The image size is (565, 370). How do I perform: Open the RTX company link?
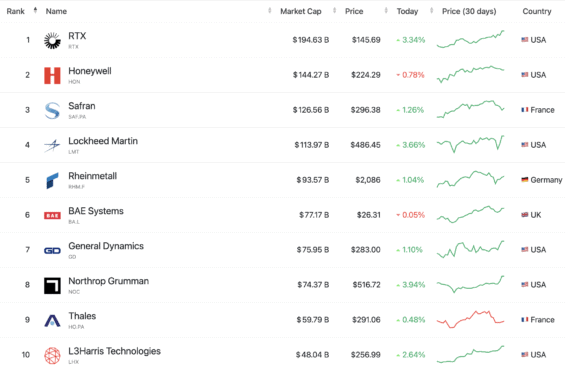click(x=77, y=36)
